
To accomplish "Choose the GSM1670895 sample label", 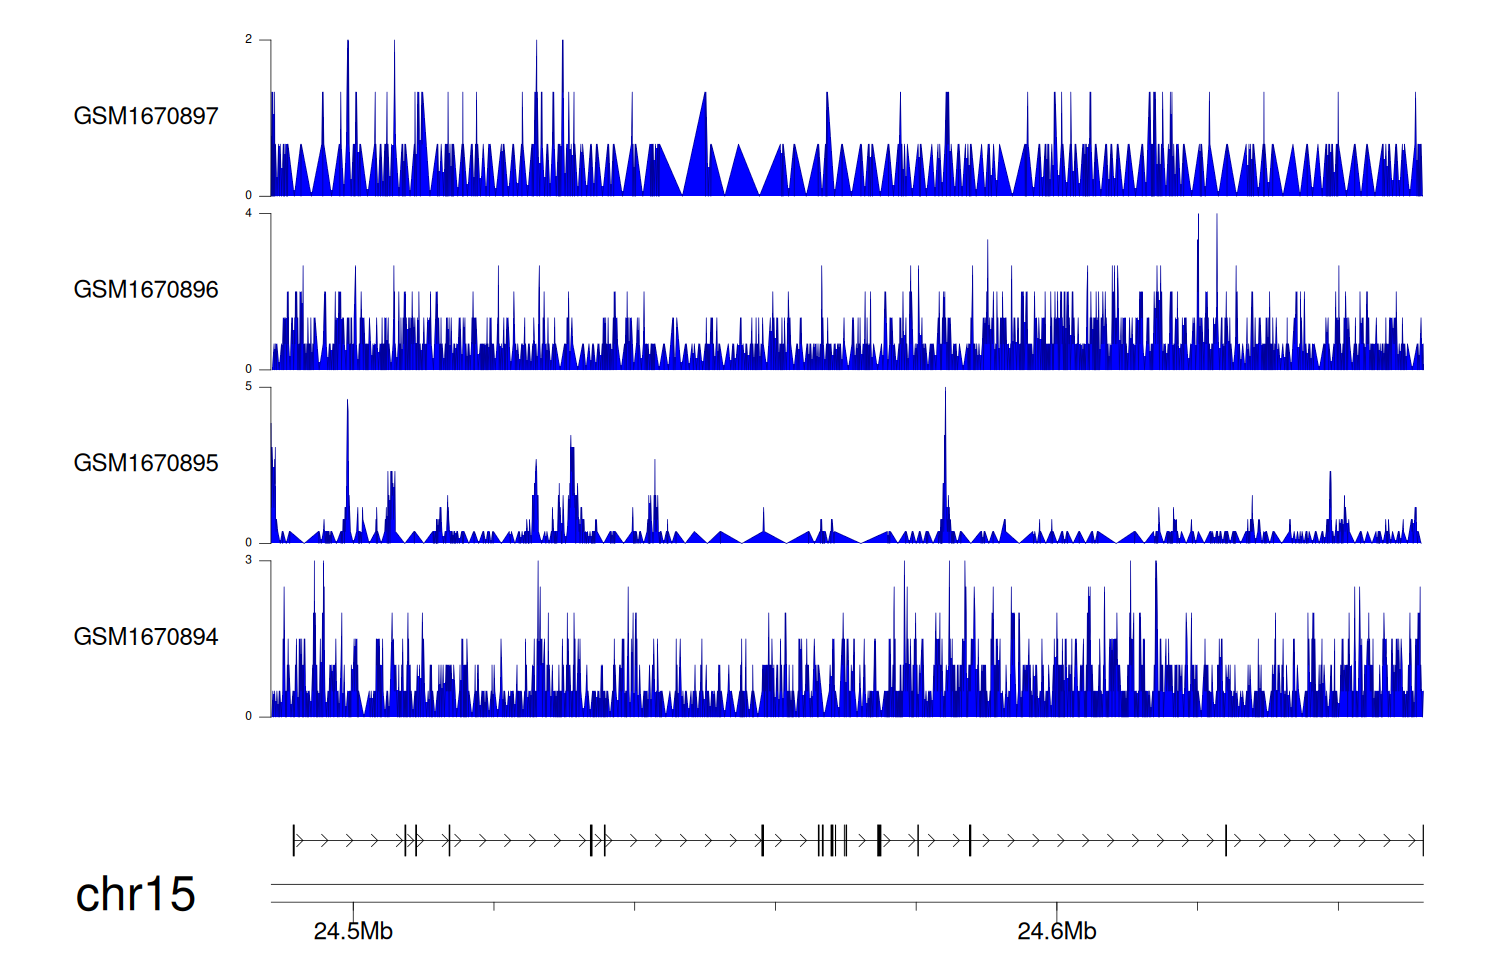I will click(x=146, y=463).
